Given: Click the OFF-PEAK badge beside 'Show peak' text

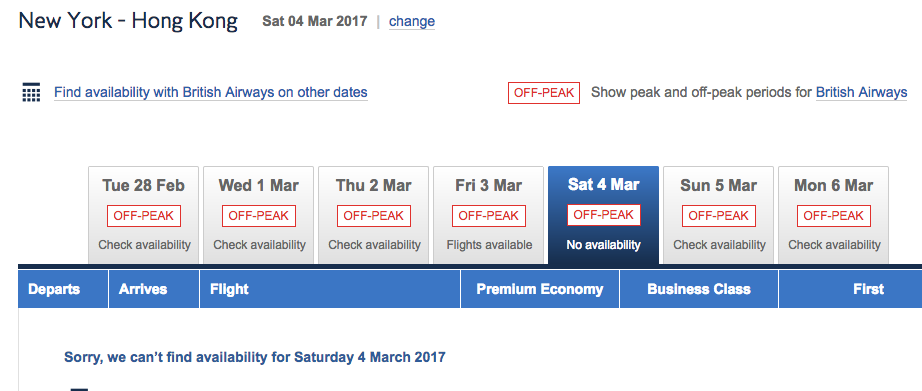Looking at the screenshot, I should 544,93.
